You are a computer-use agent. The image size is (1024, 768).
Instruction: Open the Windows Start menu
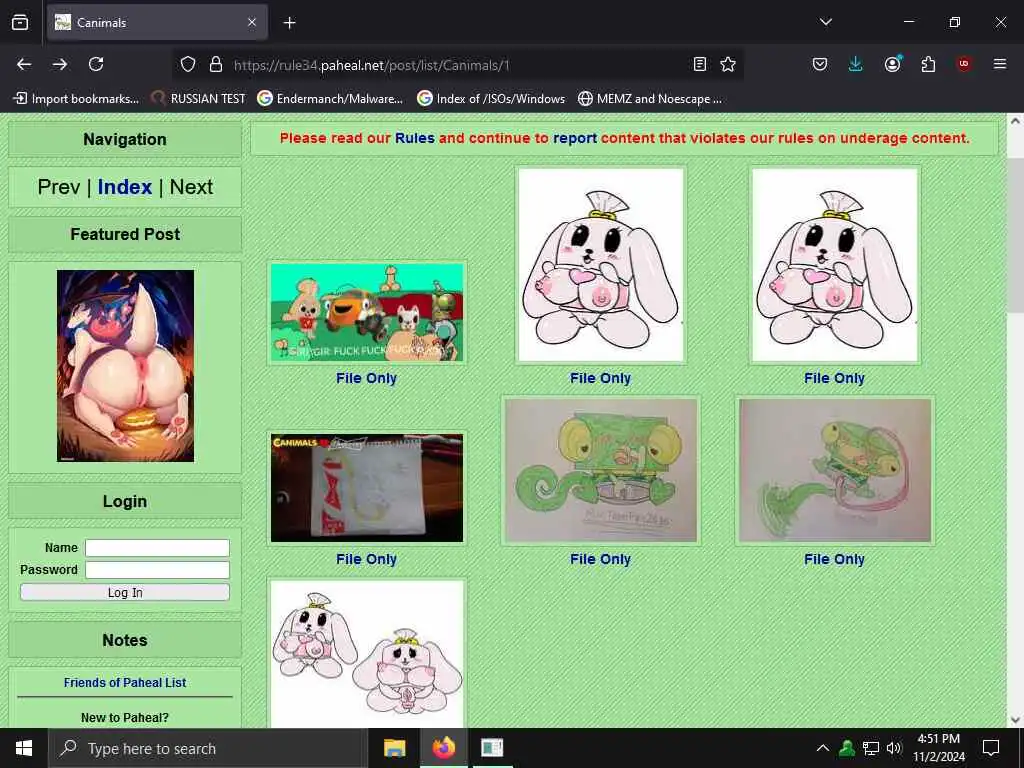pos(24,748)
